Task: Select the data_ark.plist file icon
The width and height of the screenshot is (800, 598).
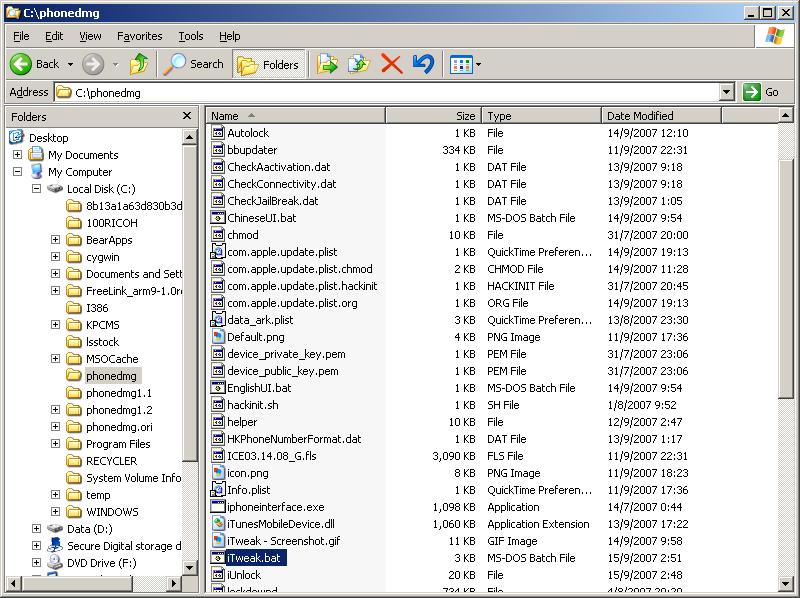Action: click(218, 320)
